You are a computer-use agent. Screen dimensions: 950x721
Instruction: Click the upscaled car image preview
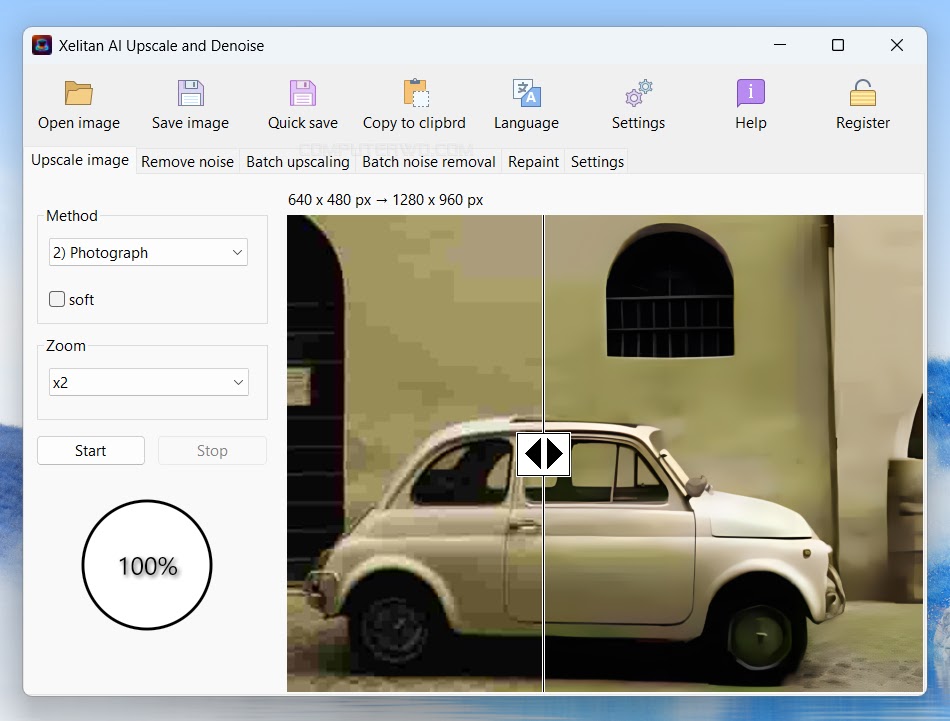coord(605,453)
